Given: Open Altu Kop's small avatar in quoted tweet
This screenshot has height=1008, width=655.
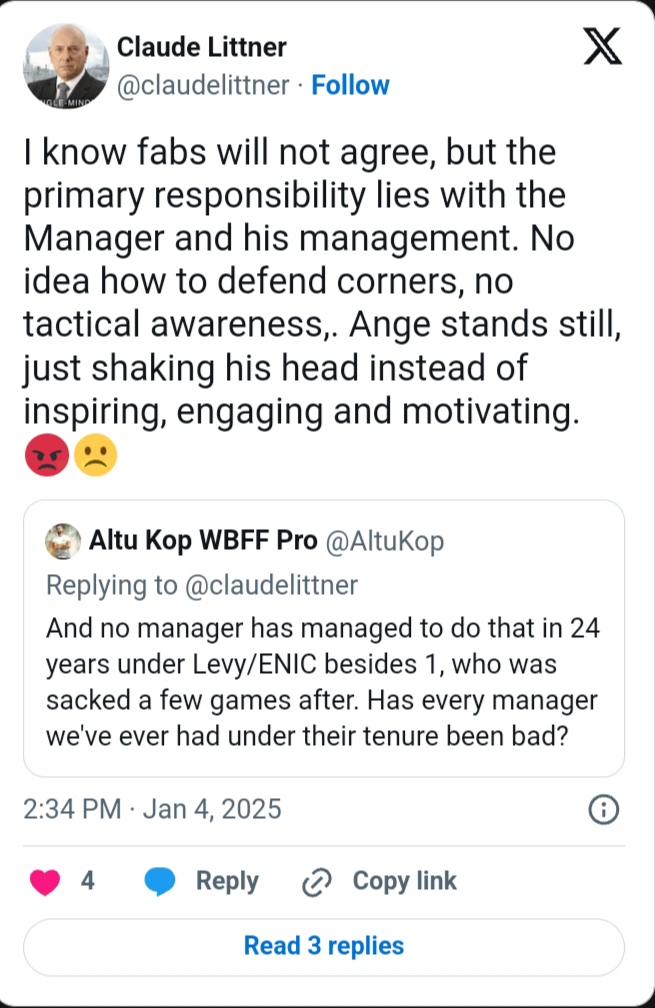Looking at the screenshot, I should [x=63, y=541].
